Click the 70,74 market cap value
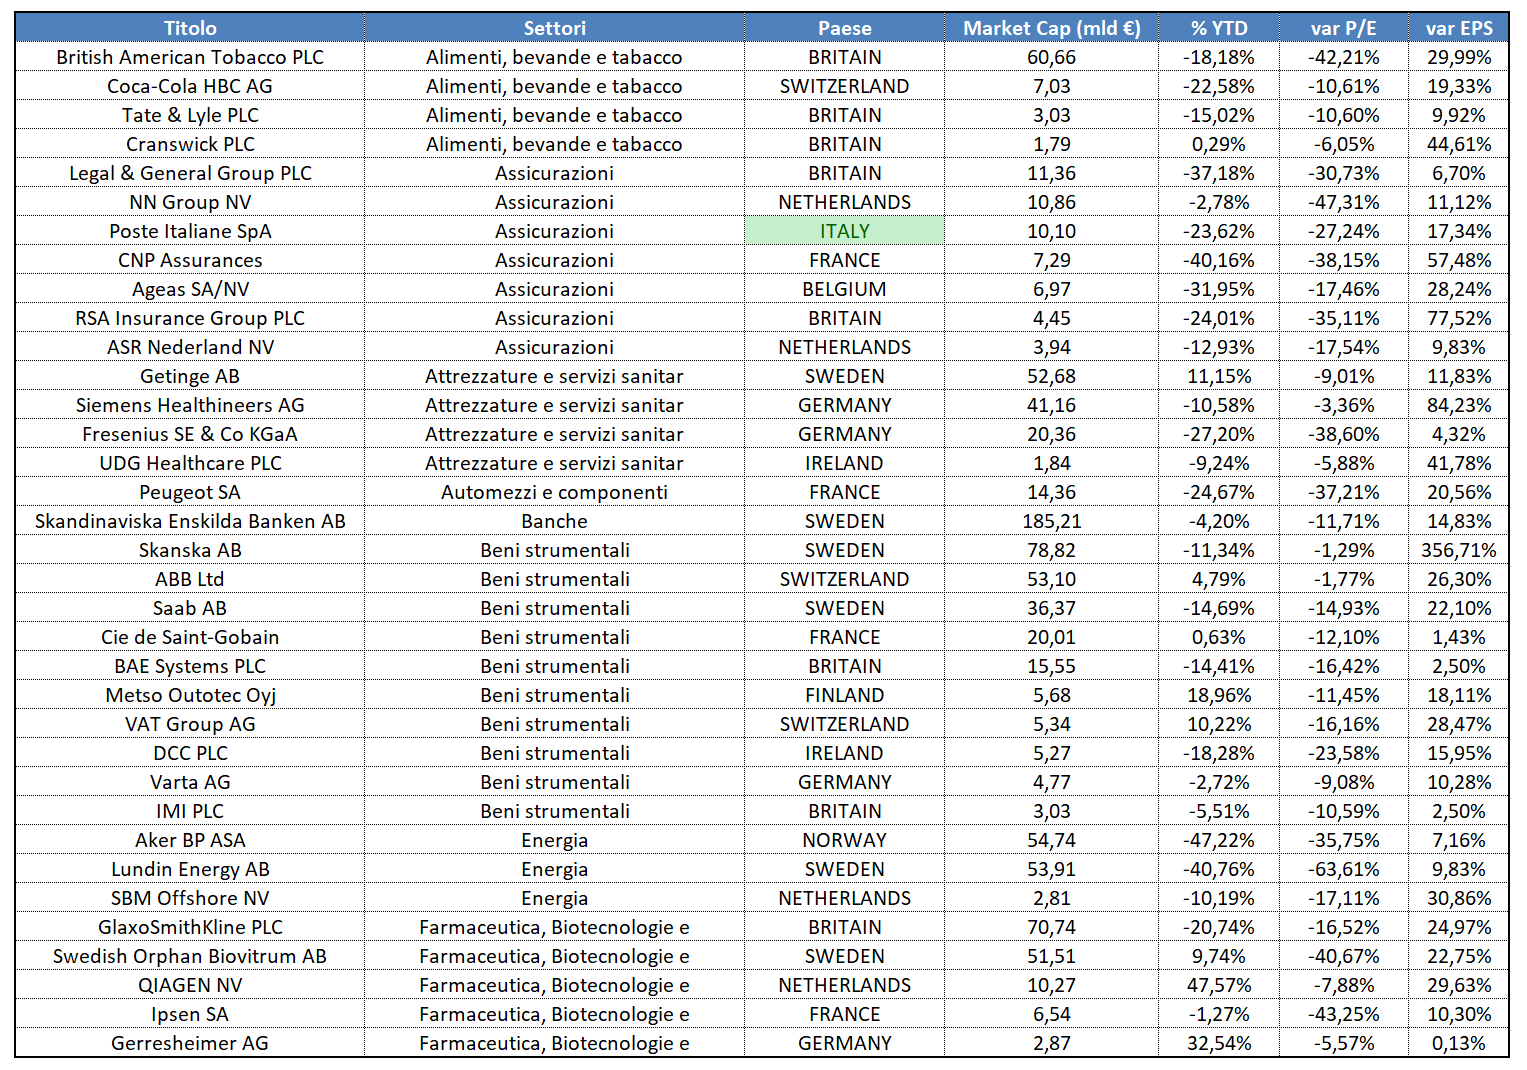 click(x=1051, y=927)
